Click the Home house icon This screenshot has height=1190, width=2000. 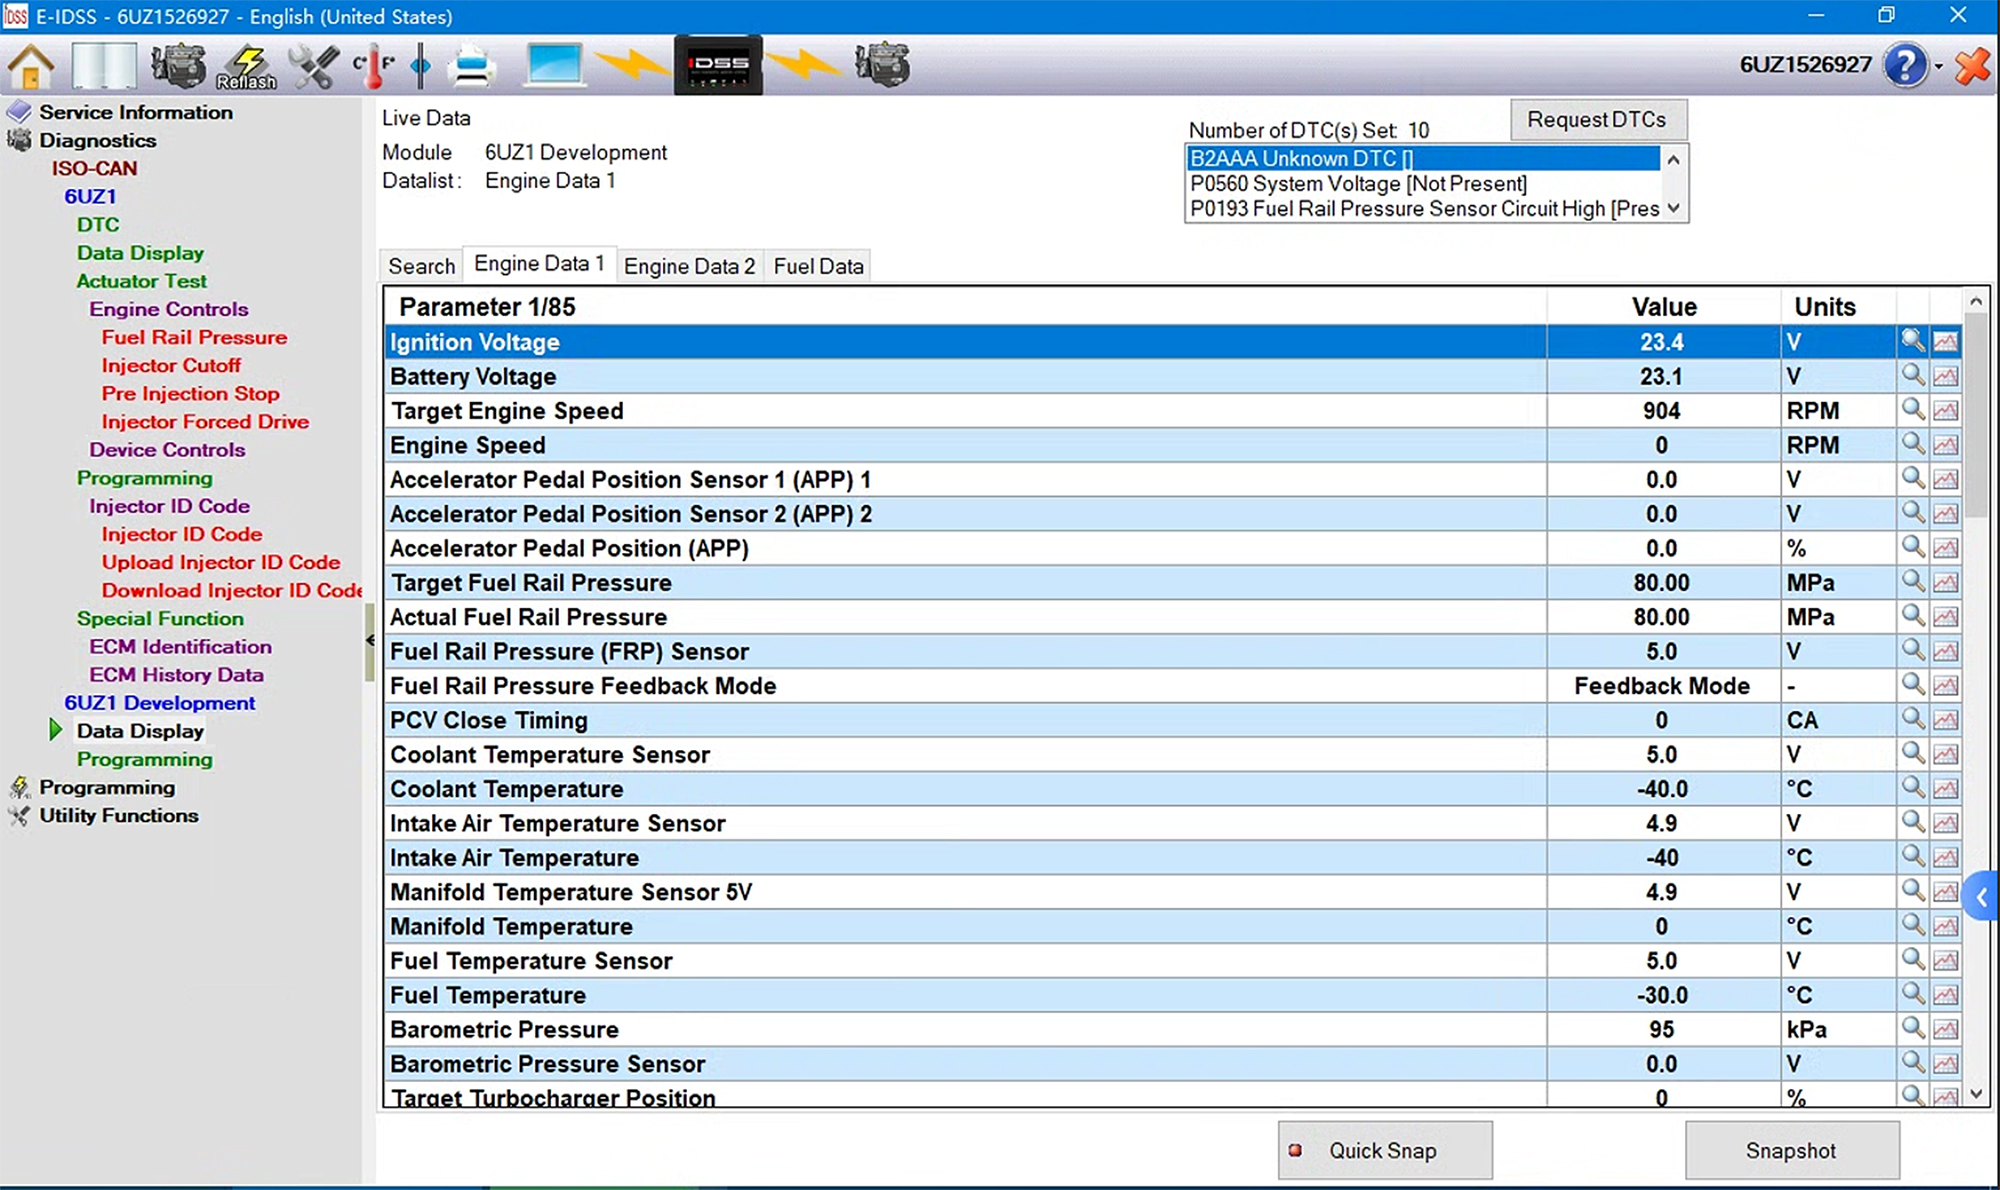tap(31, 66)
